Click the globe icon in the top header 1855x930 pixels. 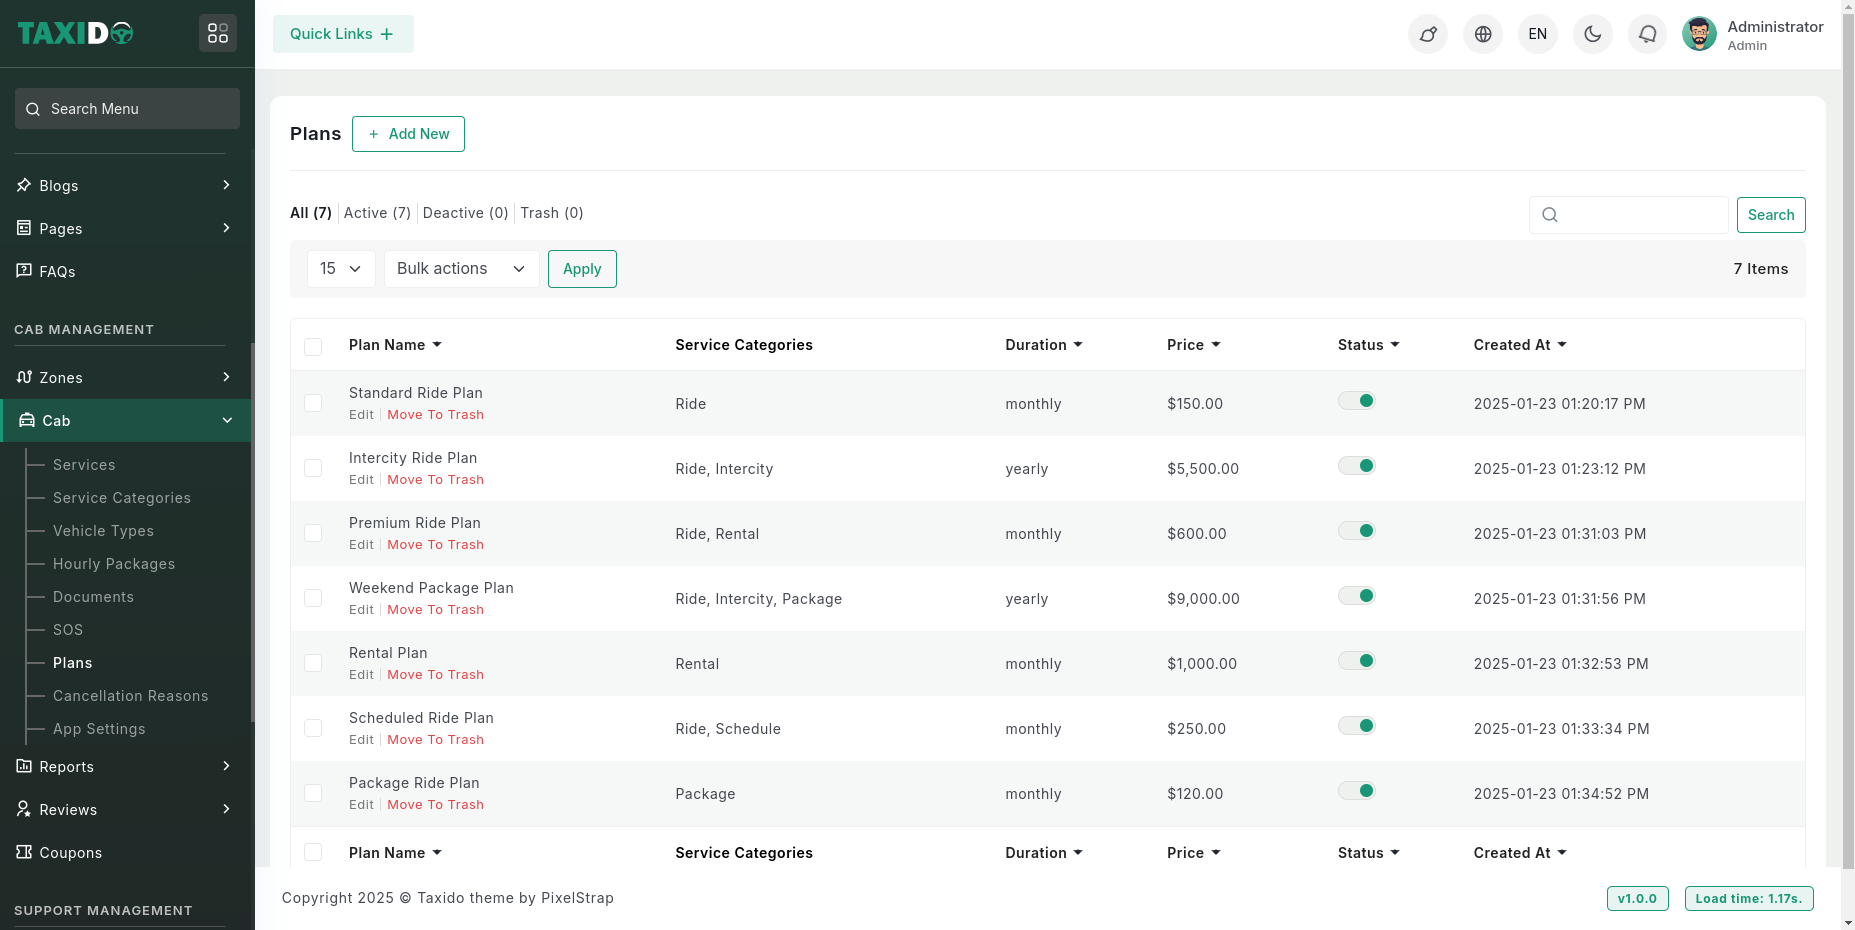(x=1483, y=34)
